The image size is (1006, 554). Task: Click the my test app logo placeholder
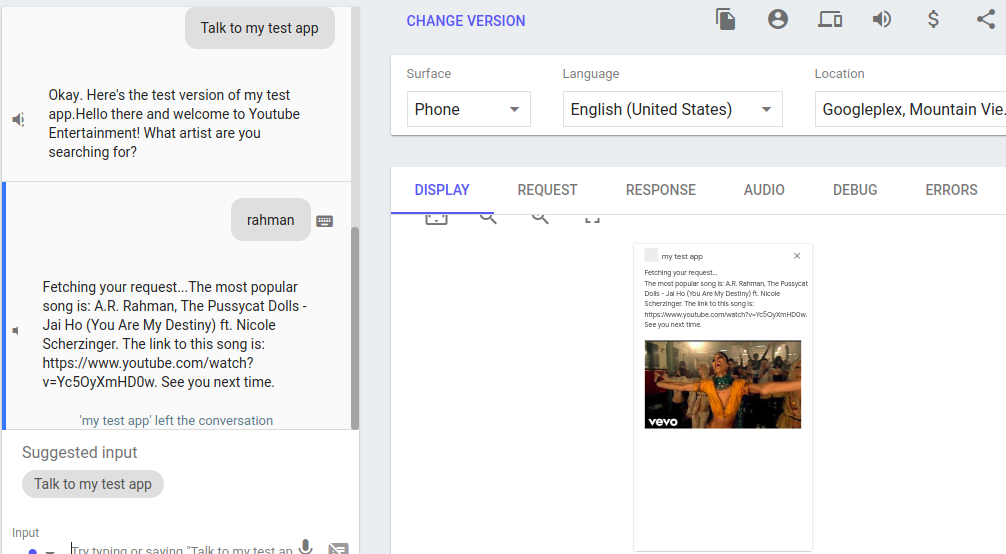[651, 255]
